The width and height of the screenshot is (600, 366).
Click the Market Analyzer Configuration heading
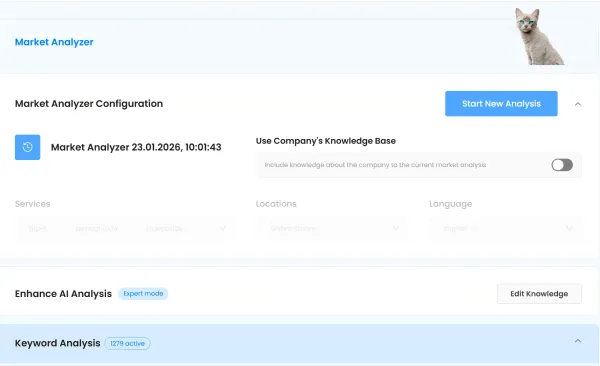tap(89, 104)
